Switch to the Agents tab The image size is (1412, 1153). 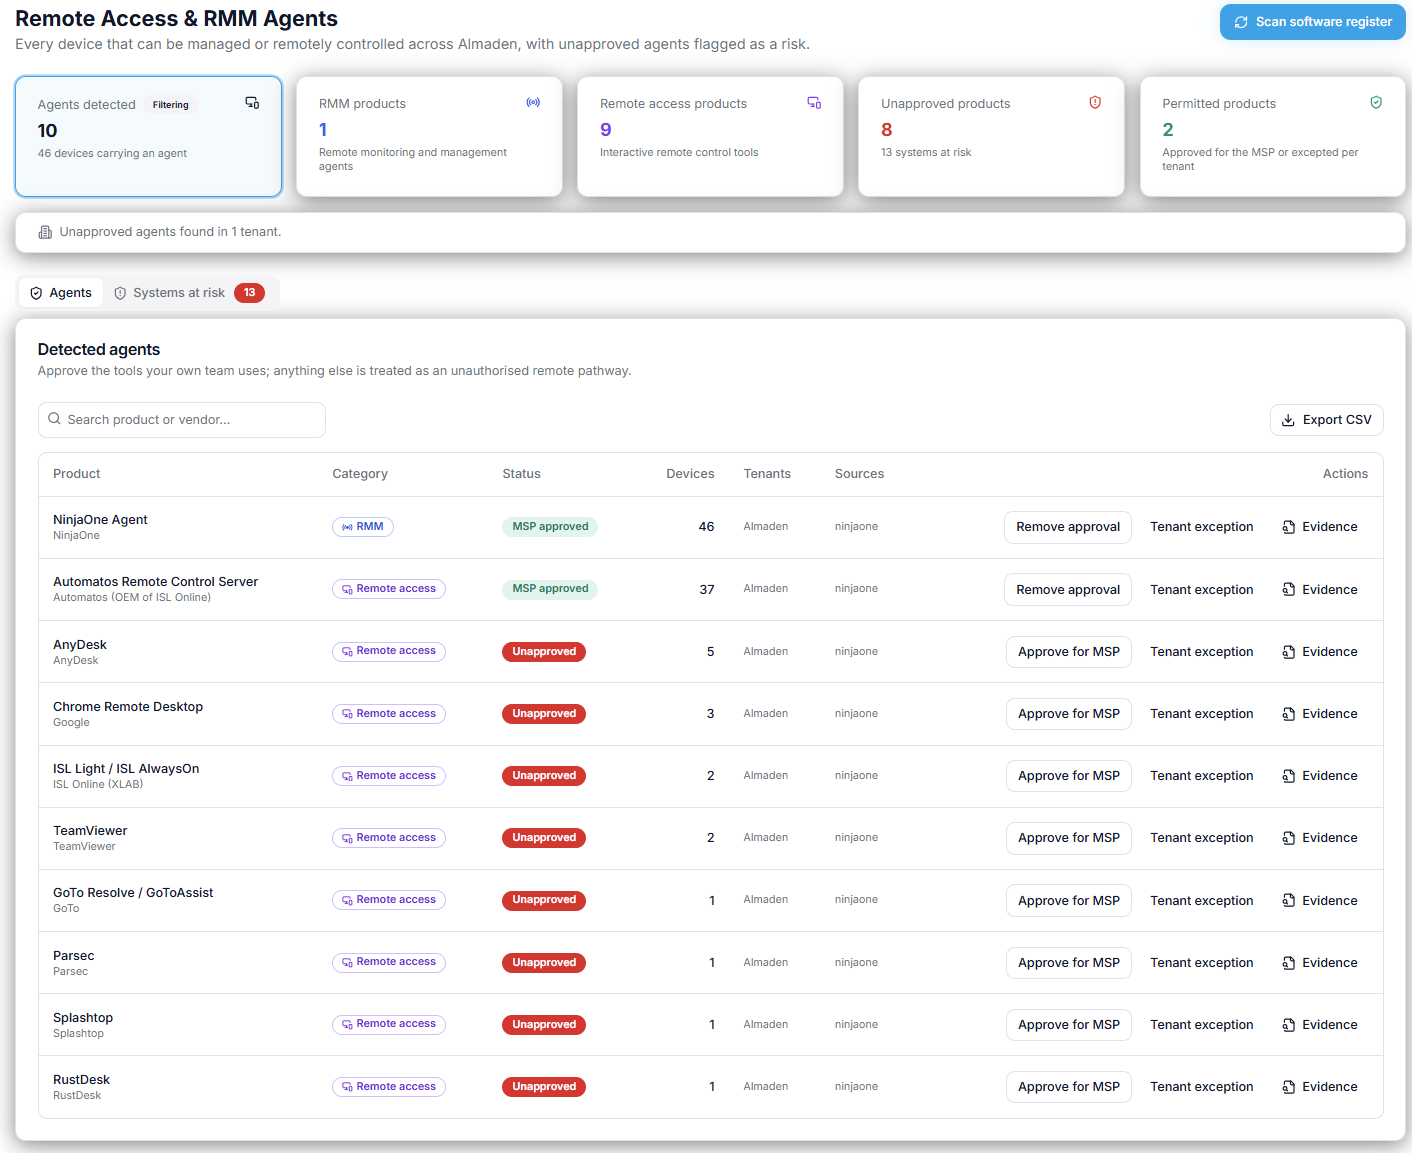point(61,293)
